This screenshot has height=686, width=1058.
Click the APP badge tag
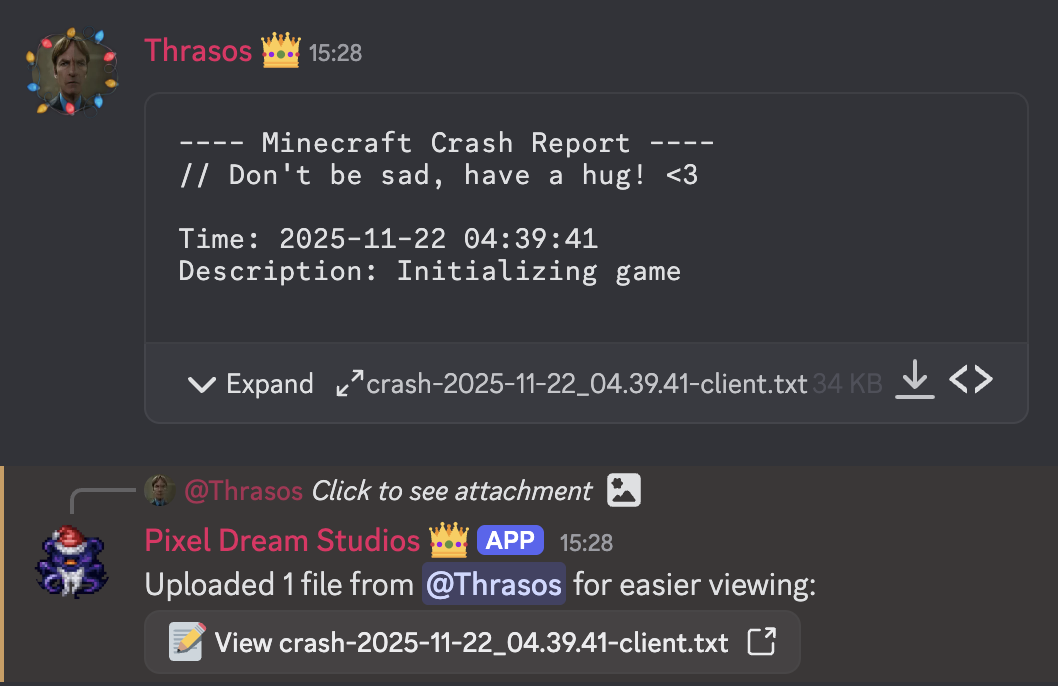[511, 541]
